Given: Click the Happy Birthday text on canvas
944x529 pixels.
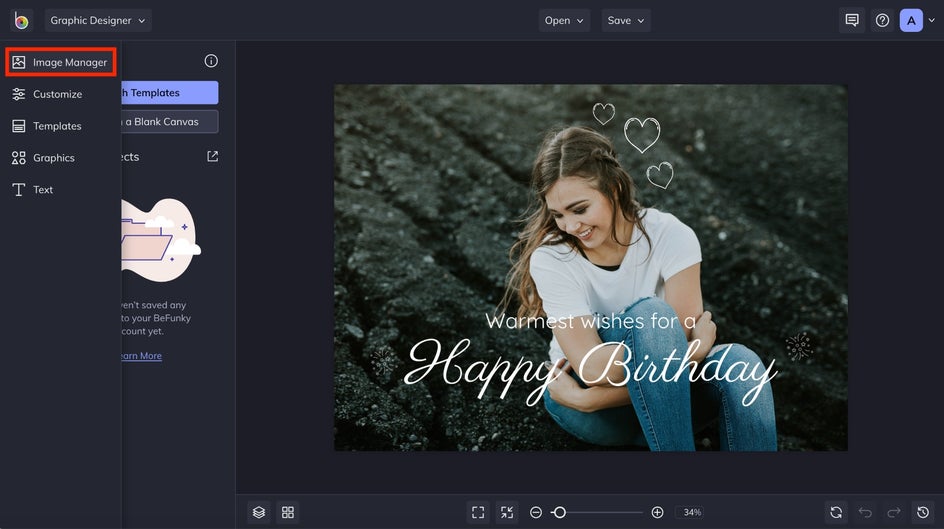Looking at the screenshot, I should 589,366.
